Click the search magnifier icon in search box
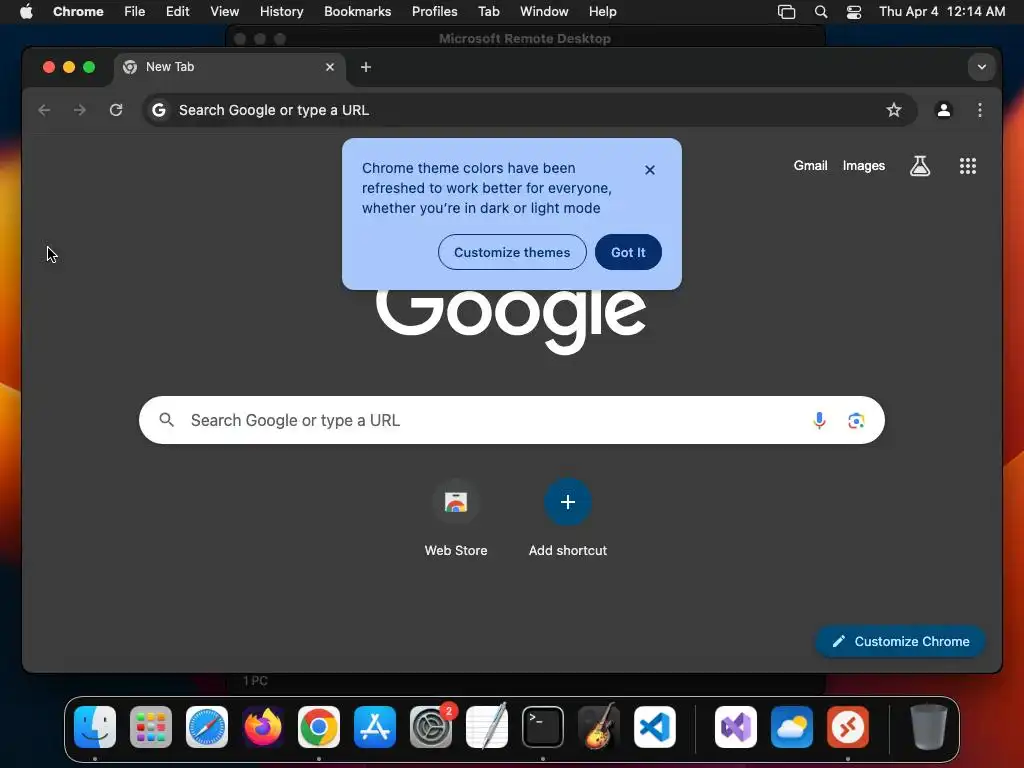This screenshot has width=1024, height=768. [167, 420]
